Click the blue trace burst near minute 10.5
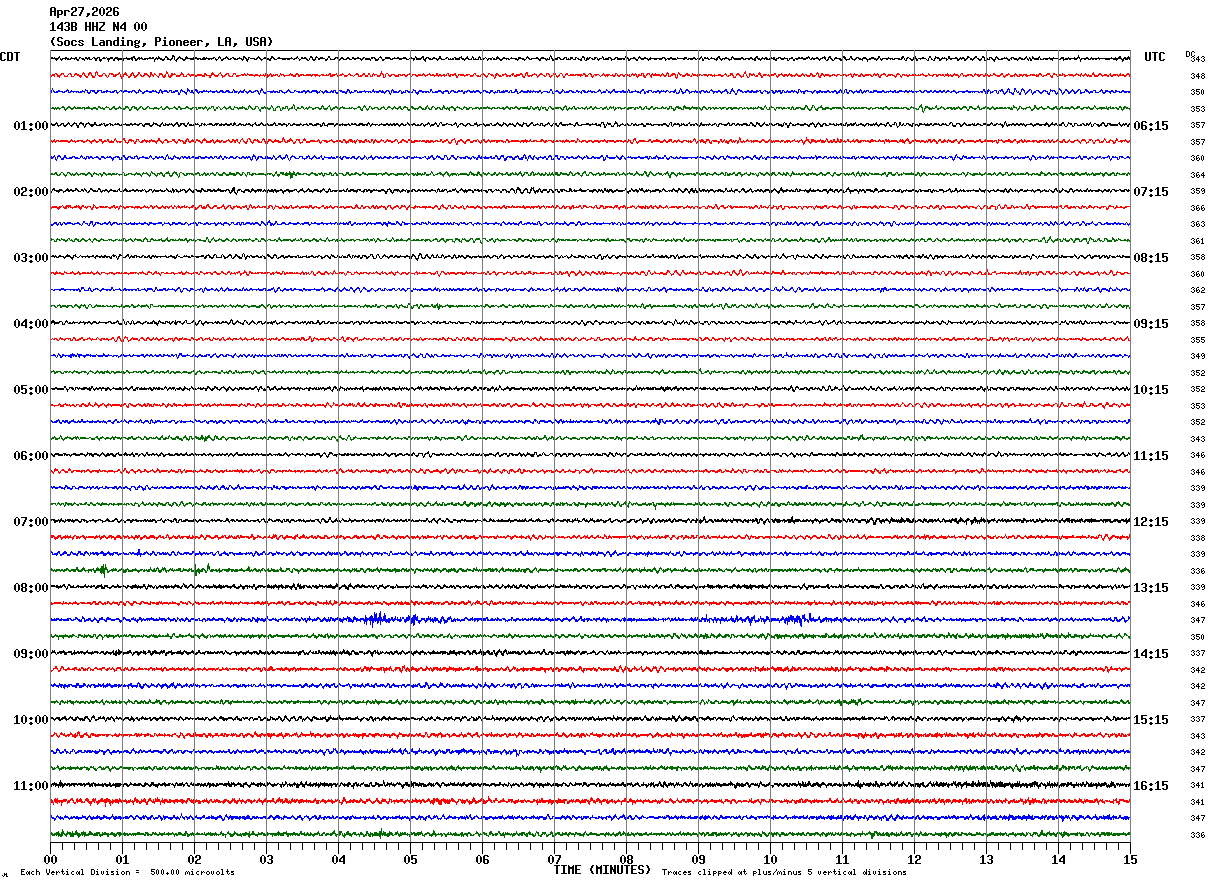The width and height of the screenshot is (1210, 886). click(795, 619)
